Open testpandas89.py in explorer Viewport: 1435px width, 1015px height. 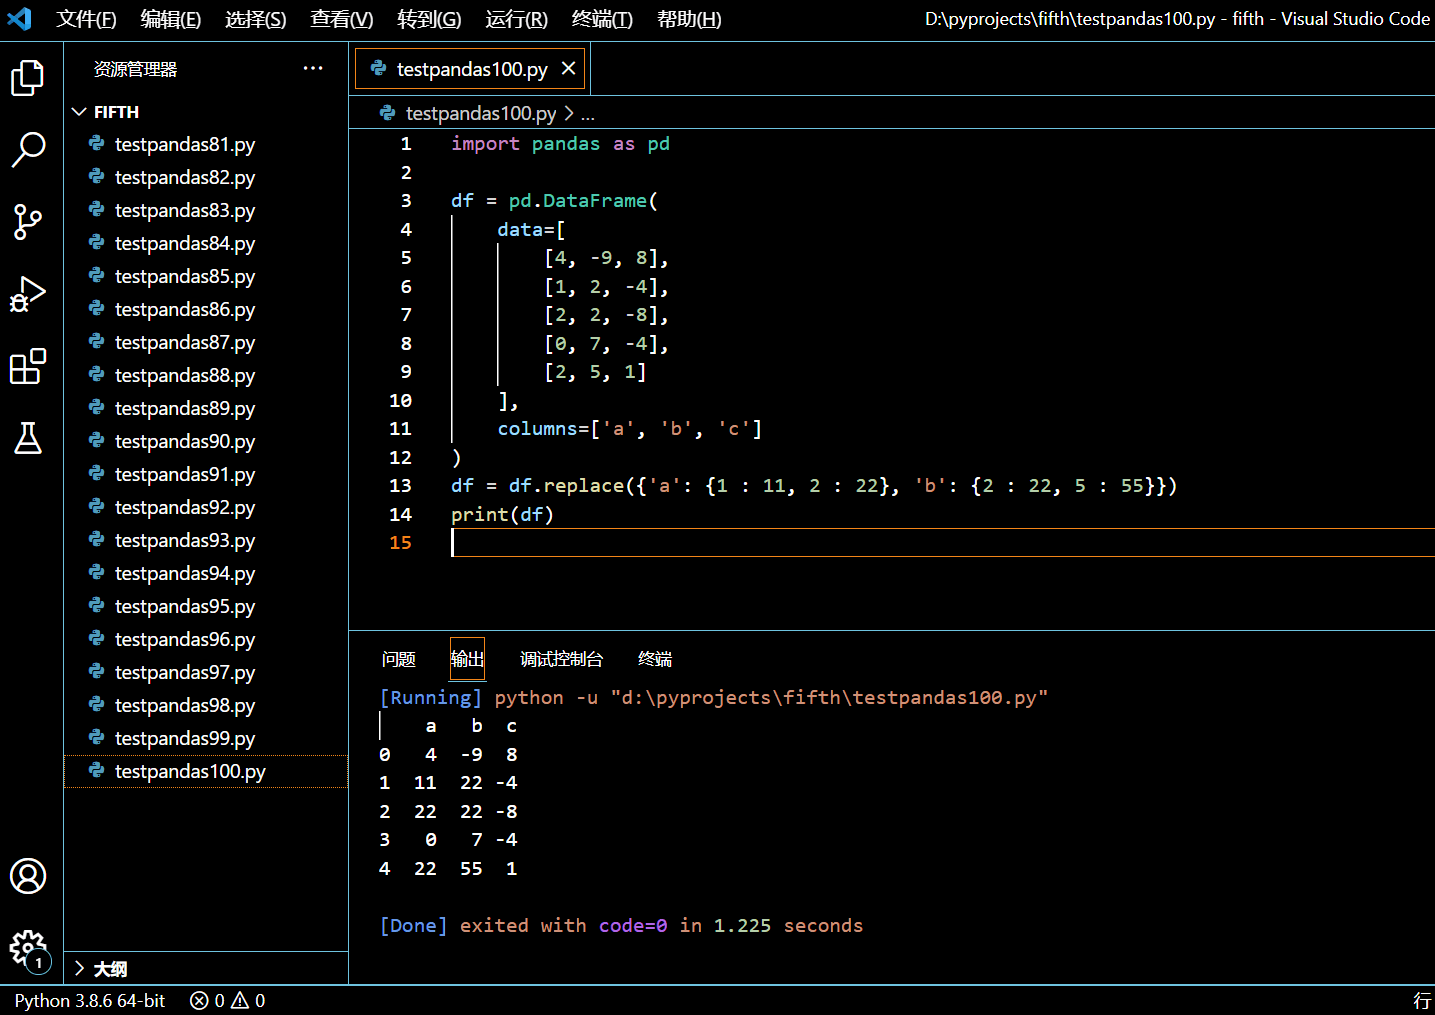(206, 408)
